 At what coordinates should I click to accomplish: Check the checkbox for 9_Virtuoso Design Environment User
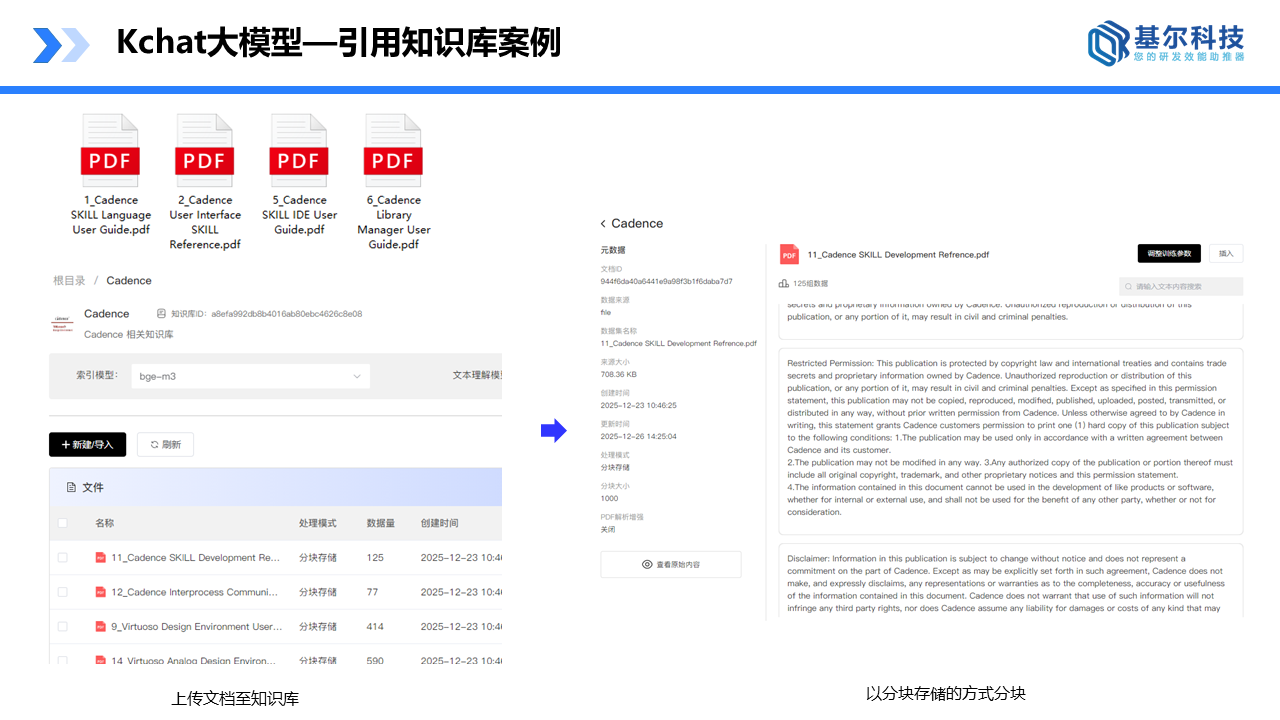62,627
